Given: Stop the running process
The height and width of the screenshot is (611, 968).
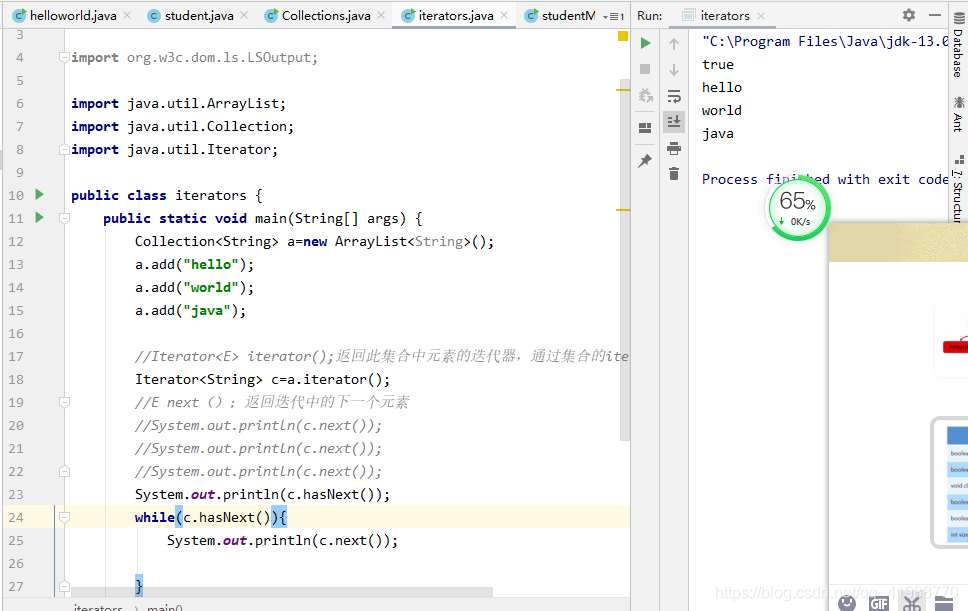Looking at the screenshot, I should [645, 68].
